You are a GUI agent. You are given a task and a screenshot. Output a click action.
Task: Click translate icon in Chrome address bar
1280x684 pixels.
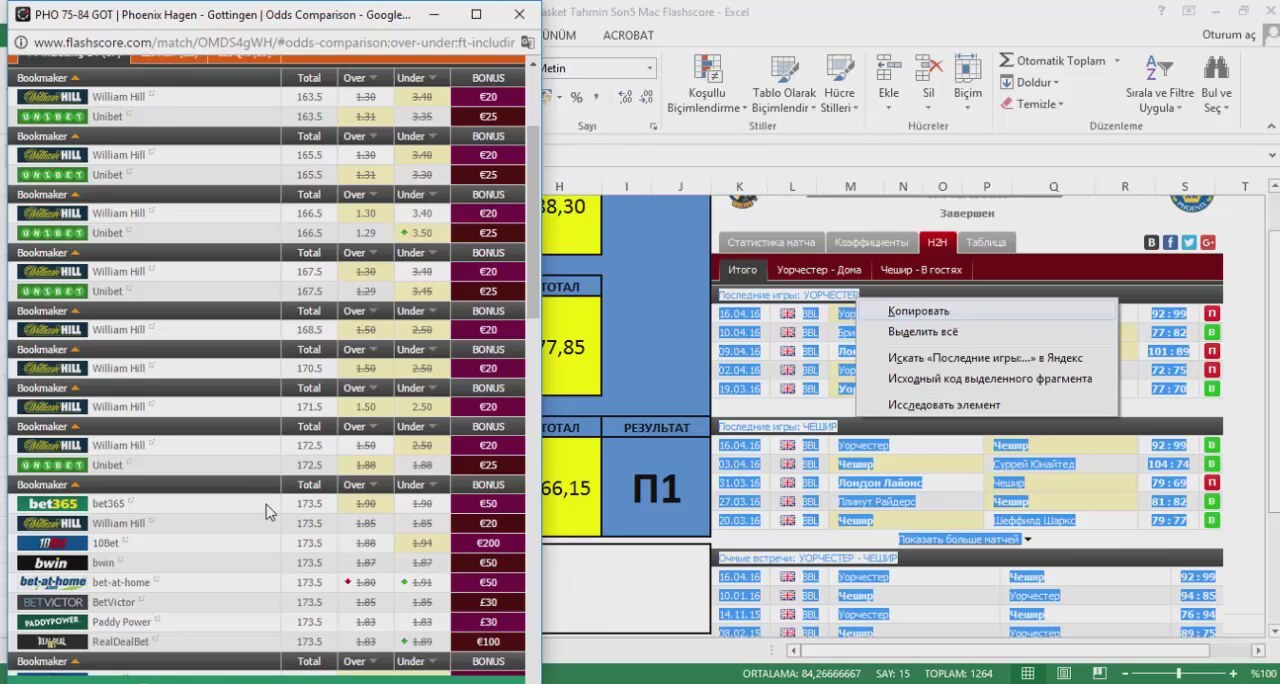tap(527, 43)
